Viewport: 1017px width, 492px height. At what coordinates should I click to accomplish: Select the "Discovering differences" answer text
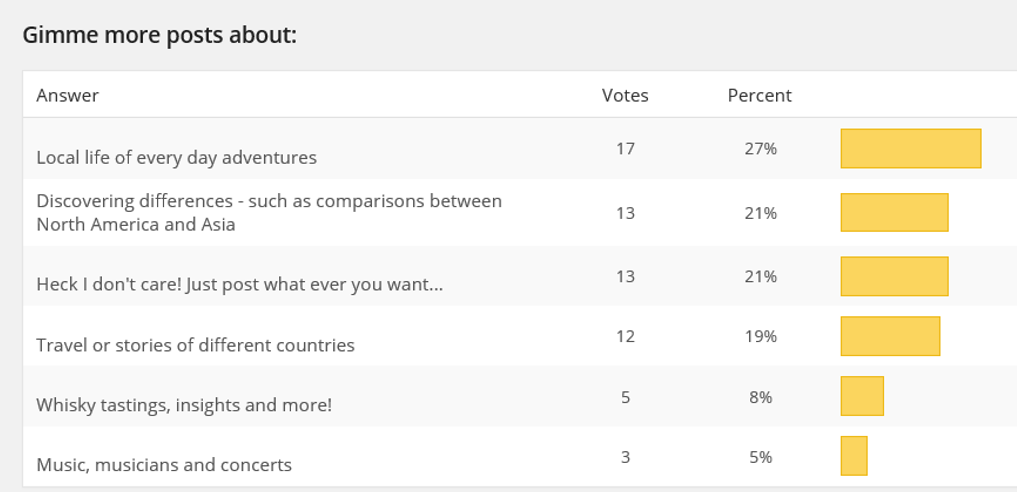point(269,213)
